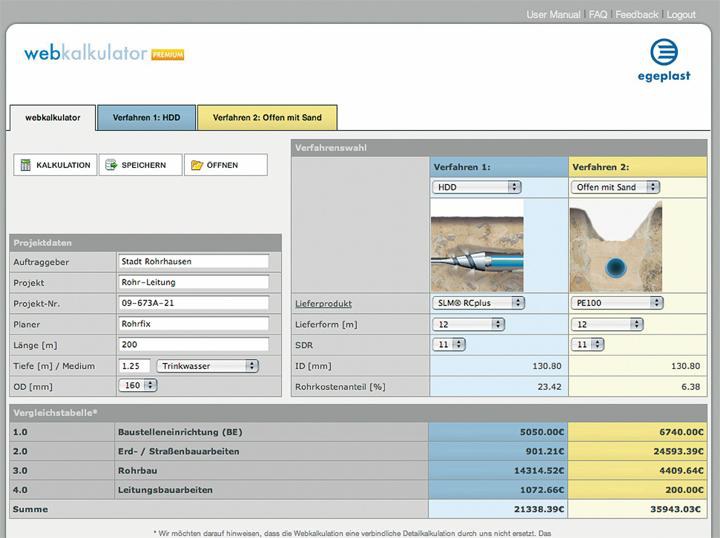
Task: Click the open trench sand image
Action: click(x=615, y=246)
